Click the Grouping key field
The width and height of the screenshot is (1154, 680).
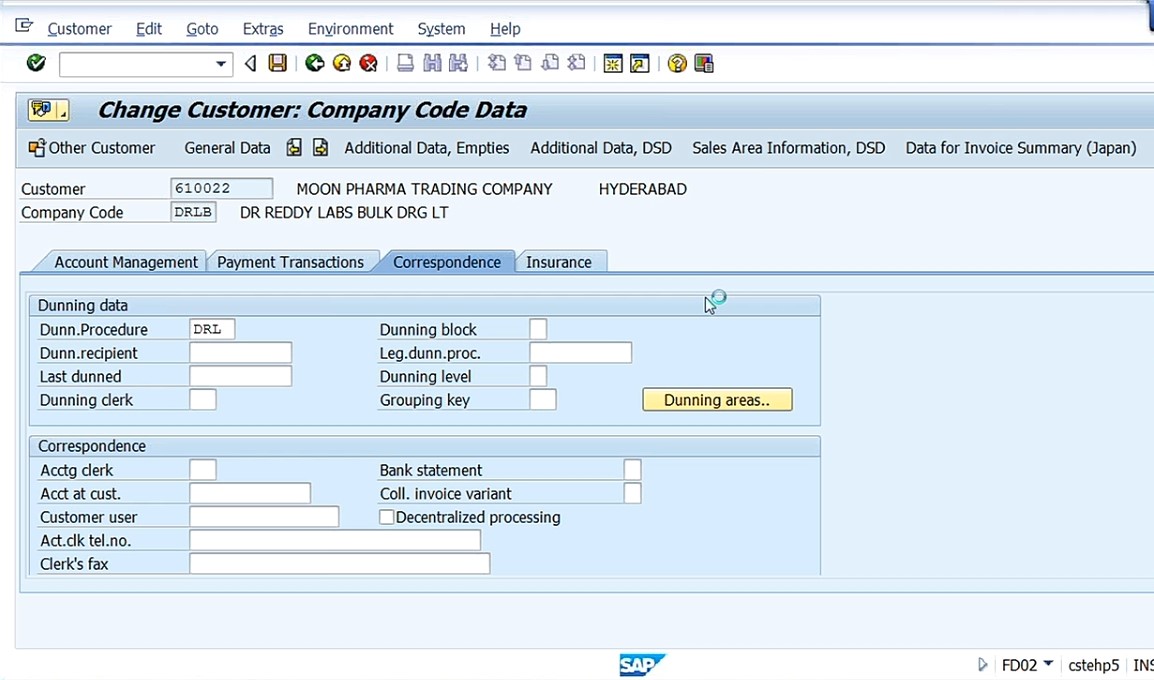click(543, 400)
